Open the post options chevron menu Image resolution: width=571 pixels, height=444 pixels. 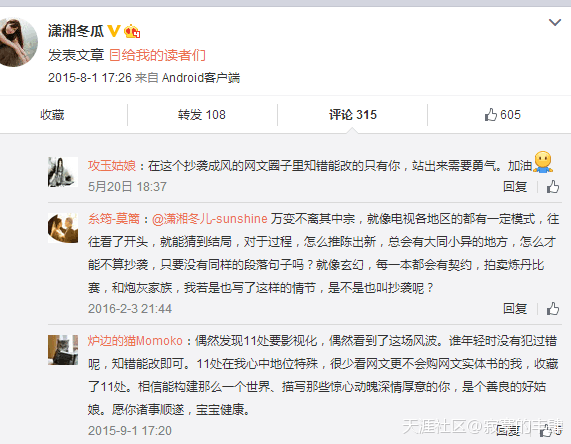[555, 23]
